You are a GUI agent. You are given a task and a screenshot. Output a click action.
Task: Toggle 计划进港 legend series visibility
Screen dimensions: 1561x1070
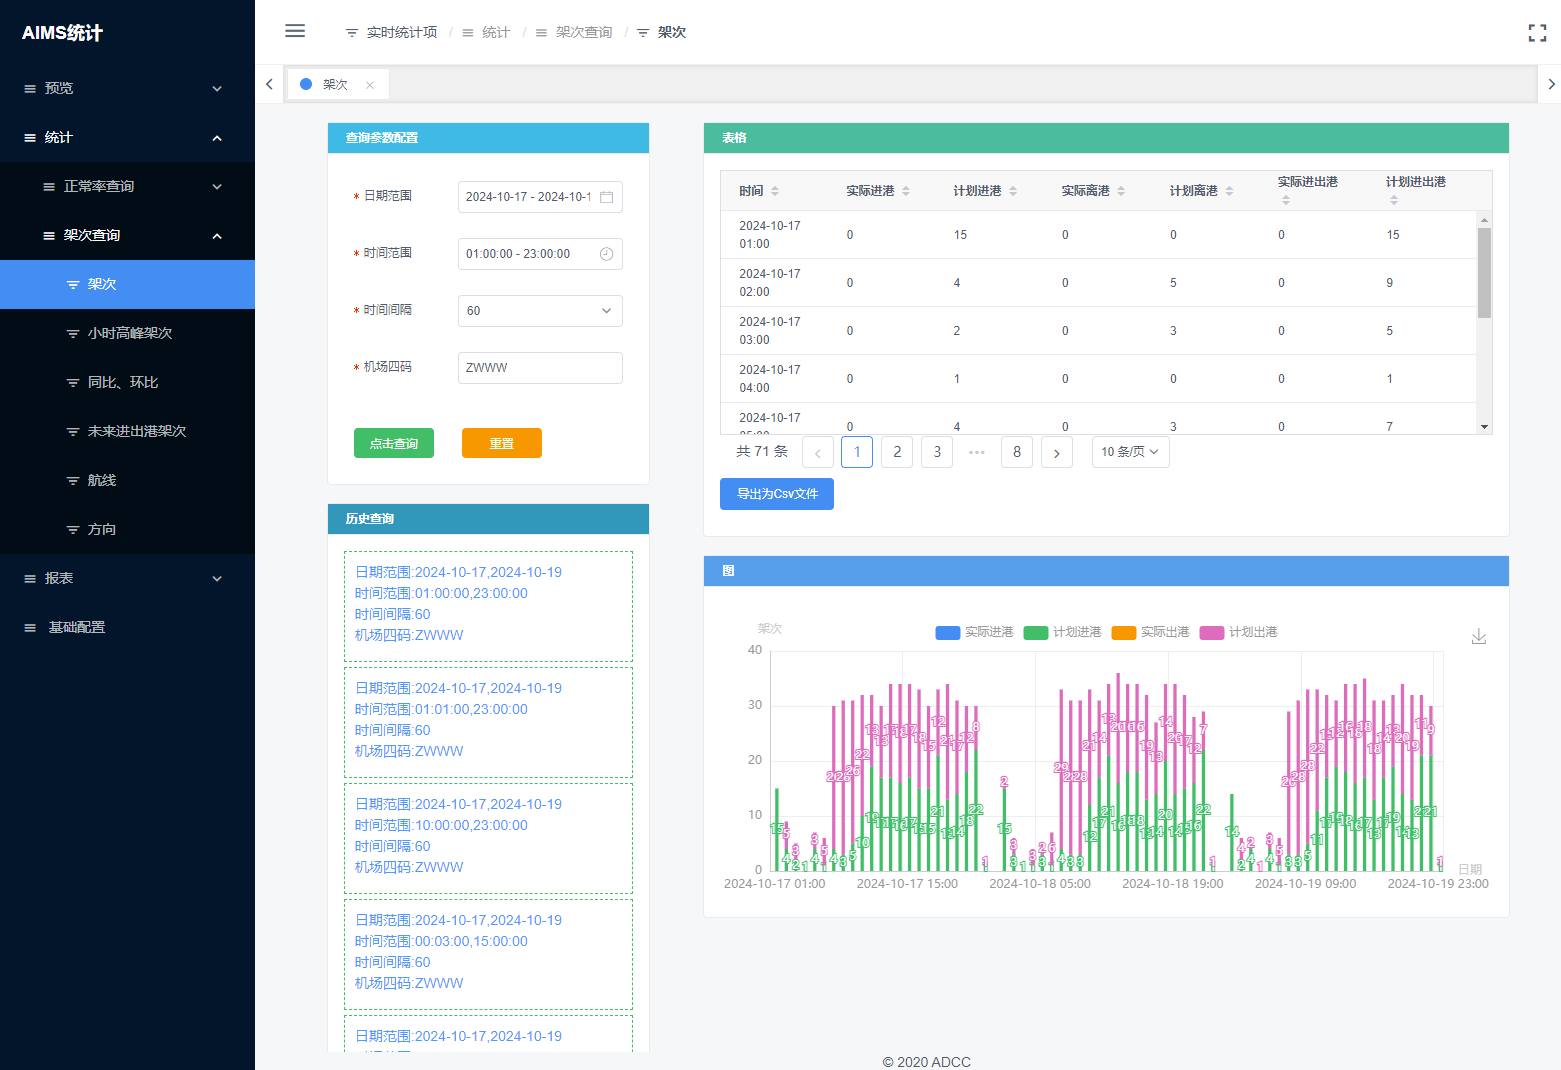tap(1062, 632)
